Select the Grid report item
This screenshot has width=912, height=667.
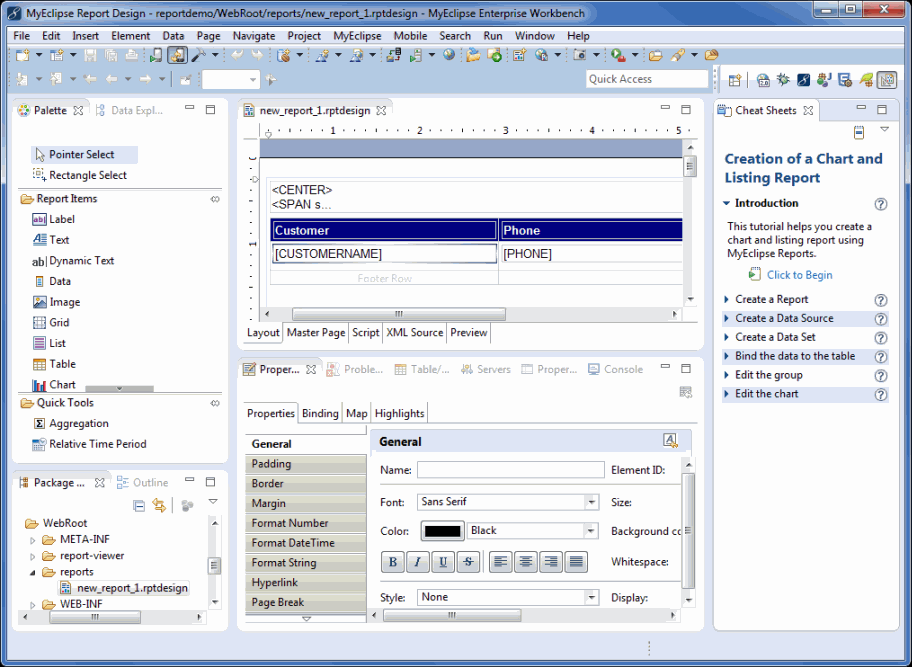(59, 323)
